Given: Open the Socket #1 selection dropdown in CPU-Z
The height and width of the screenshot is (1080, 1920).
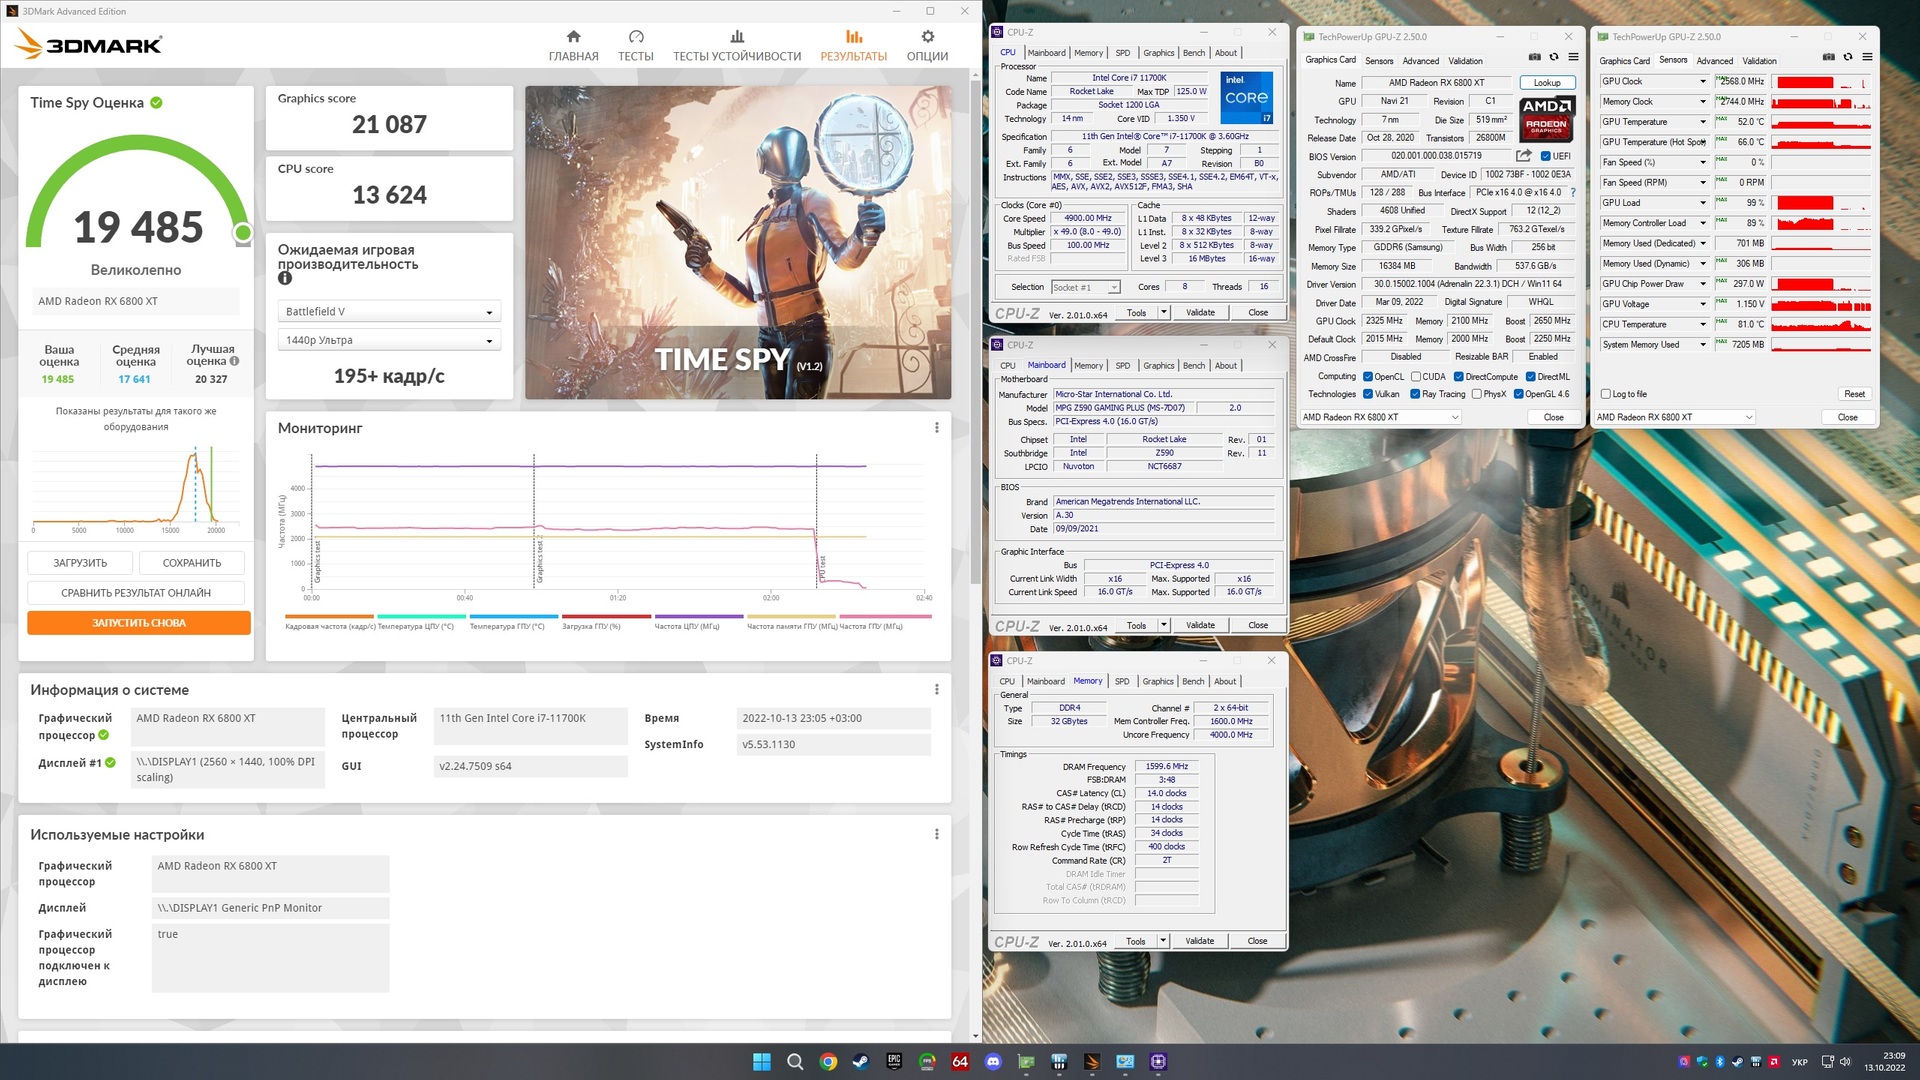Looking at the screenshot, I should click(1085, 288).
